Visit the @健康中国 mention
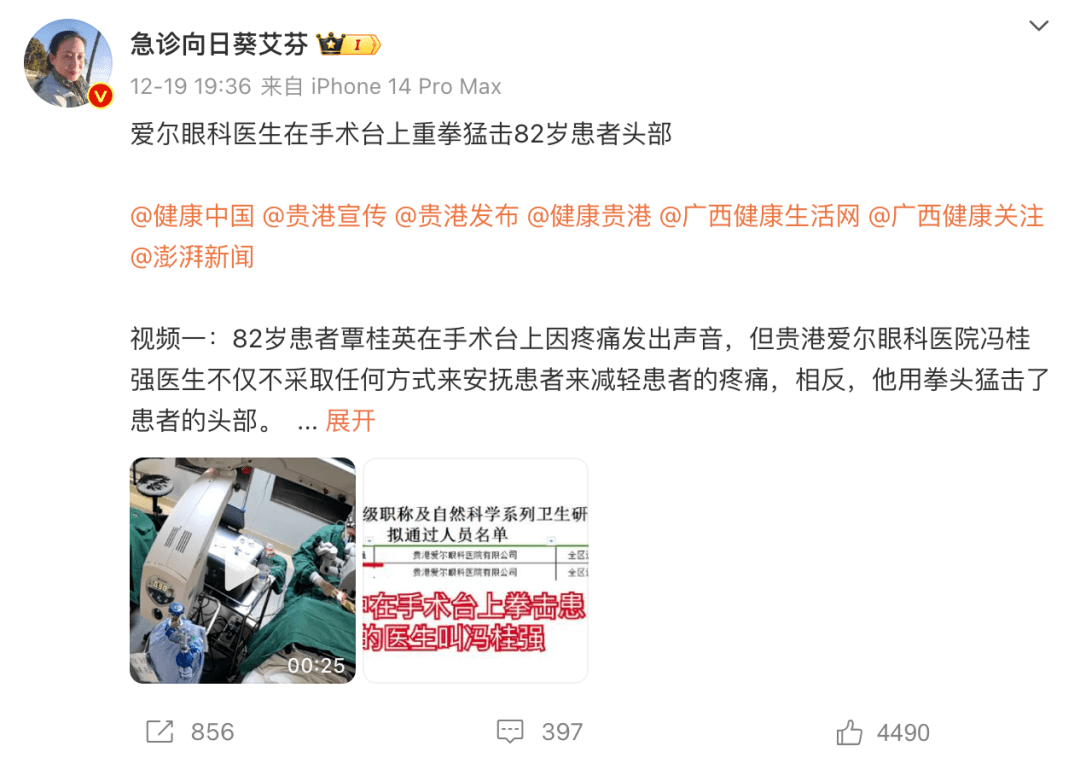Viewport: 1080px width, 758px height. click(192, 216)
